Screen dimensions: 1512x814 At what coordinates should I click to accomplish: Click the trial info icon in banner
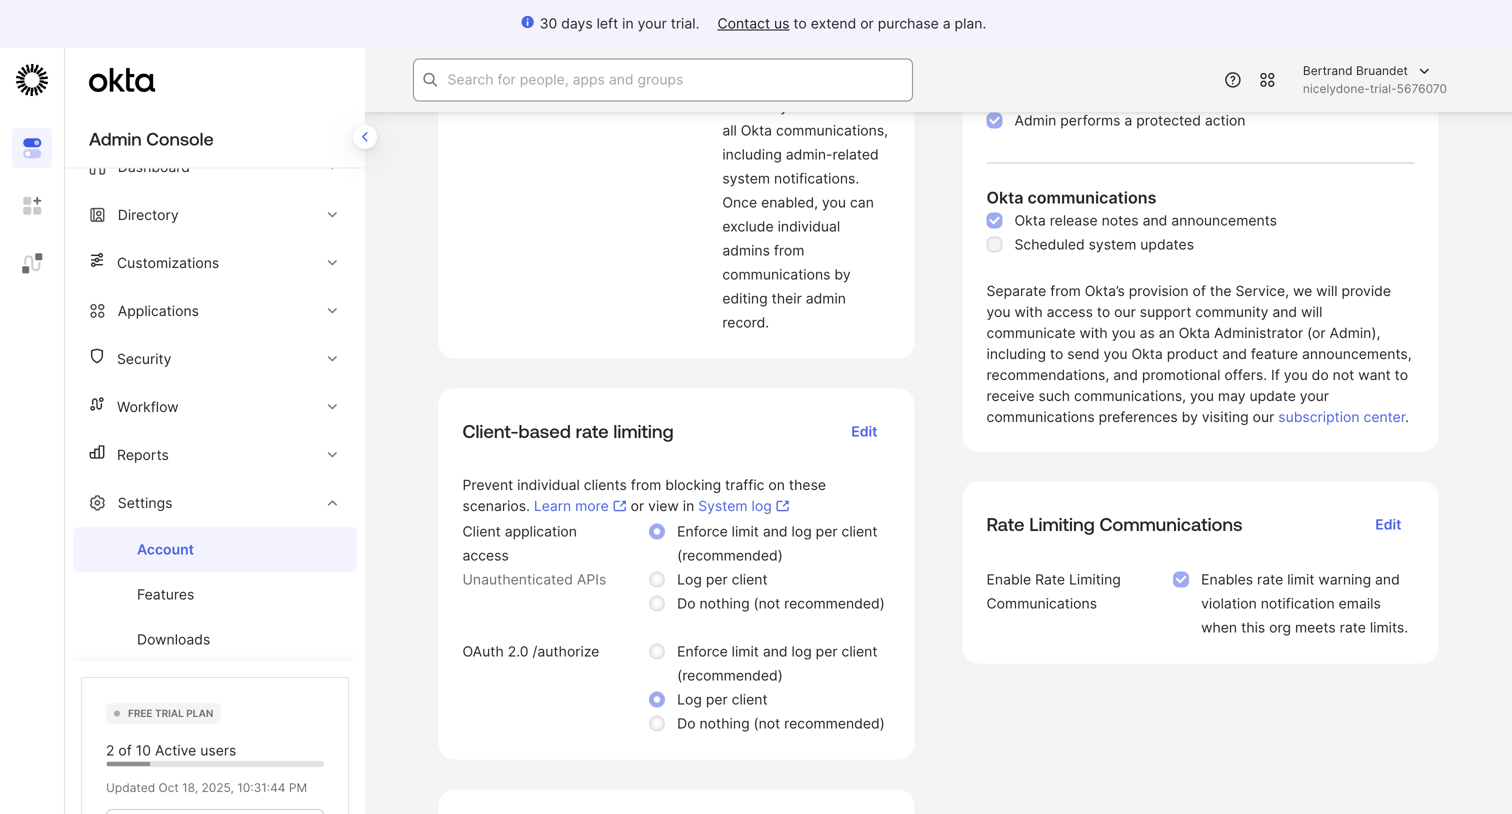[x=527, y=22]
